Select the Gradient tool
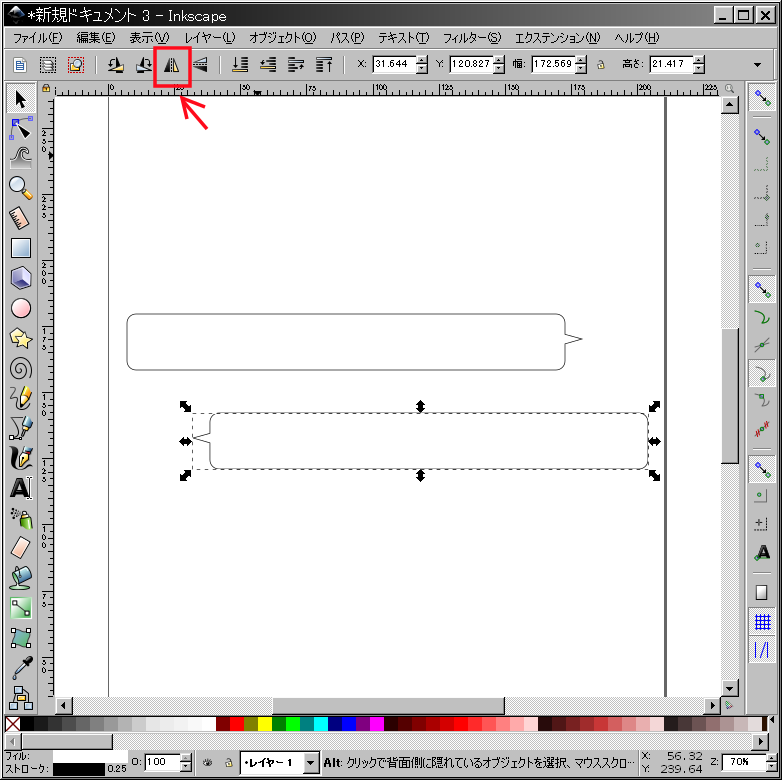Screen dimensions: 782x780 click(x=20, y=608)
